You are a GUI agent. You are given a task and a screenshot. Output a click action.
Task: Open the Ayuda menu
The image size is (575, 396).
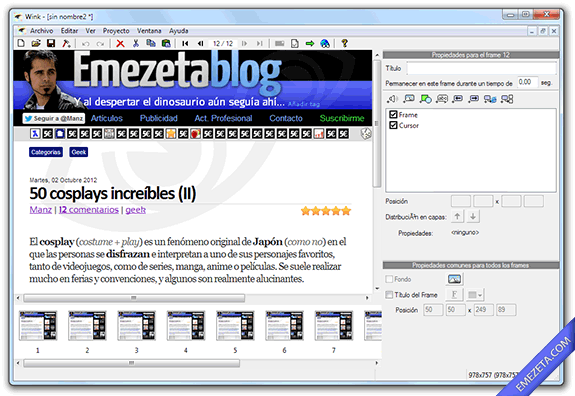[179, 31]
